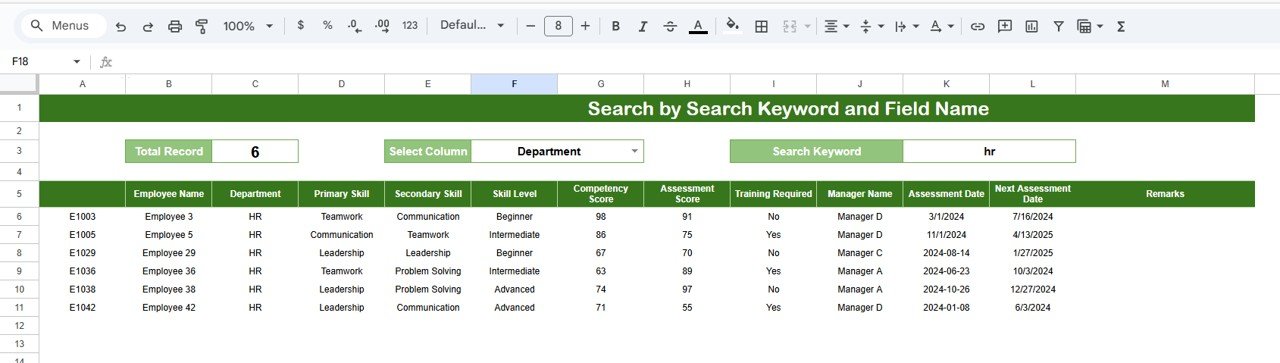
Task: Select the select-all corner box
Action: coord(19,84)
